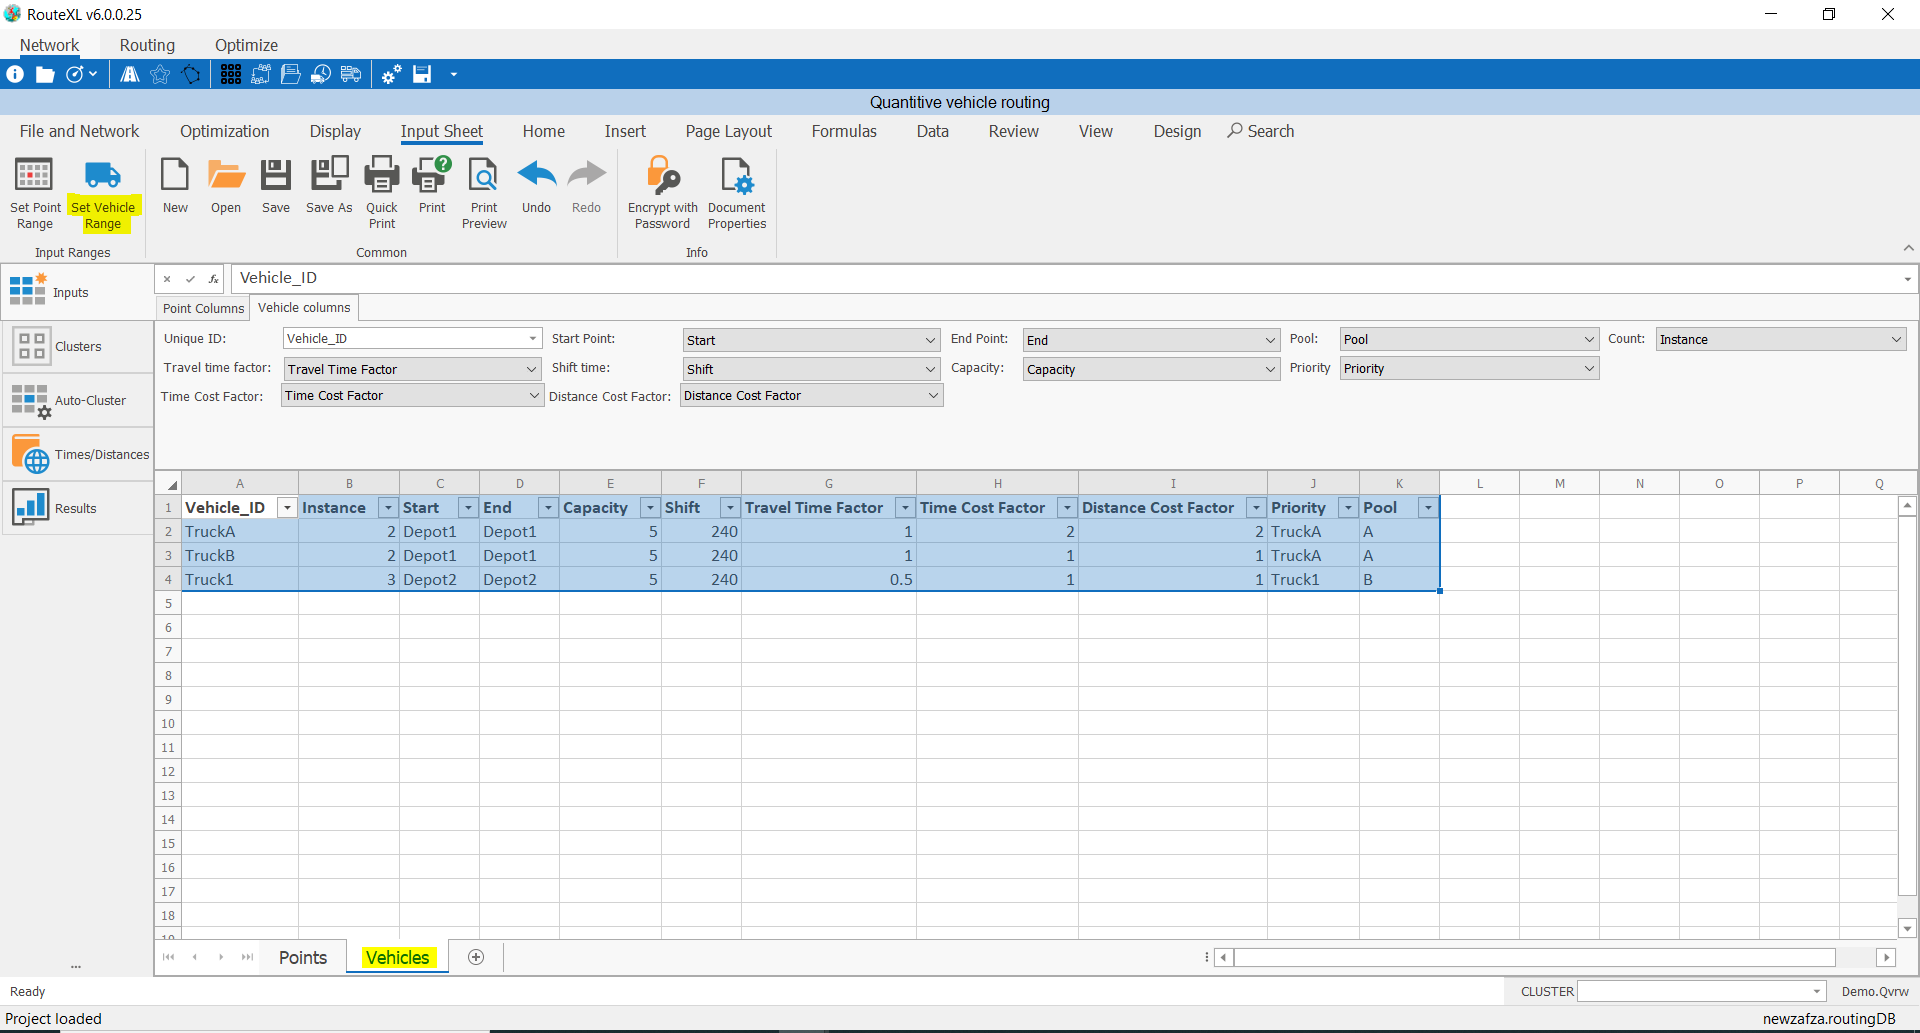The image size is (1920, 1033).
Task: Click the Search box in the ribbon
Action: [x=1261, y=131]
